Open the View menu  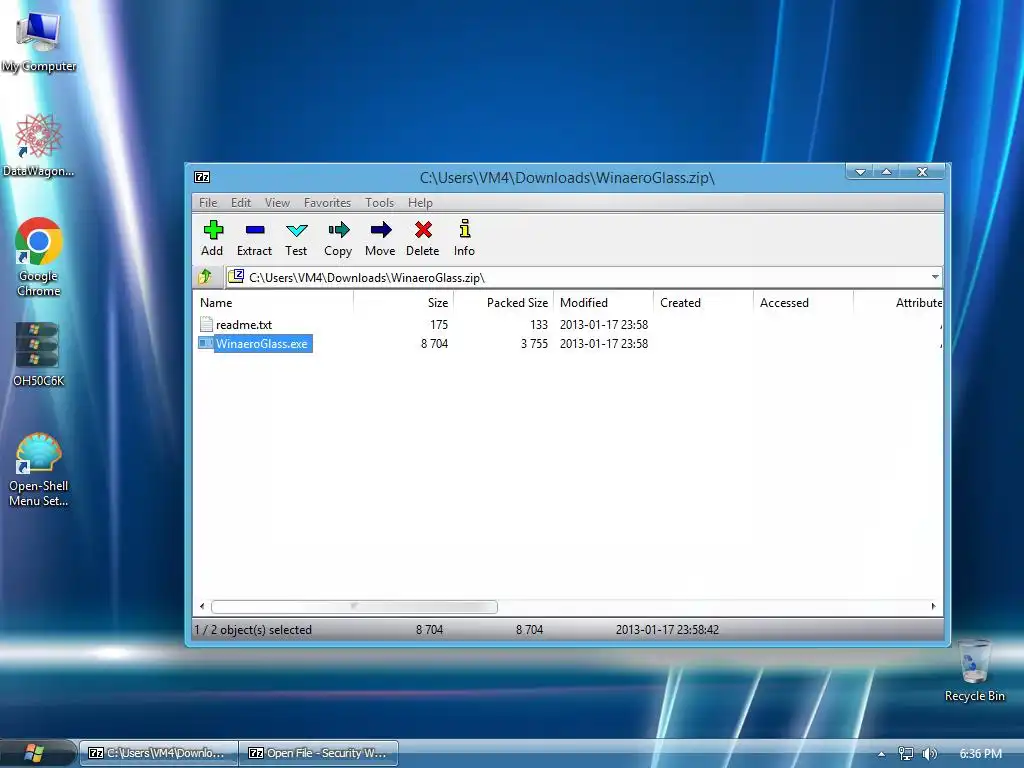tap(277, 202)
